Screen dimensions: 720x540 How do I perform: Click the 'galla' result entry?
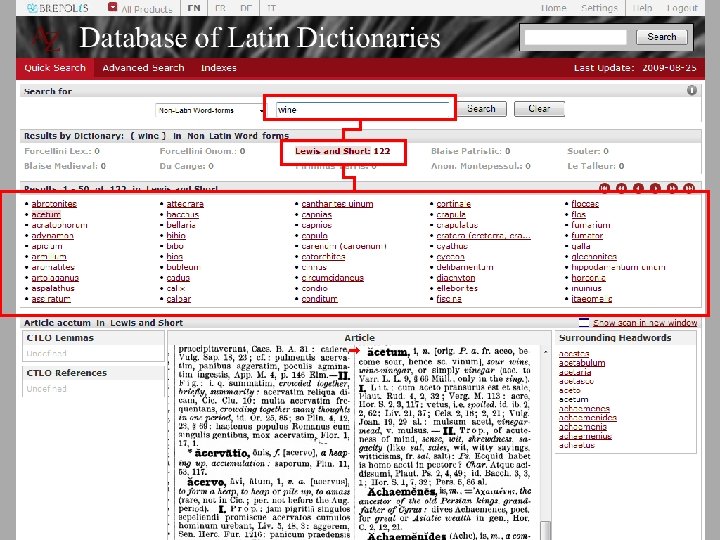[581, 246]
